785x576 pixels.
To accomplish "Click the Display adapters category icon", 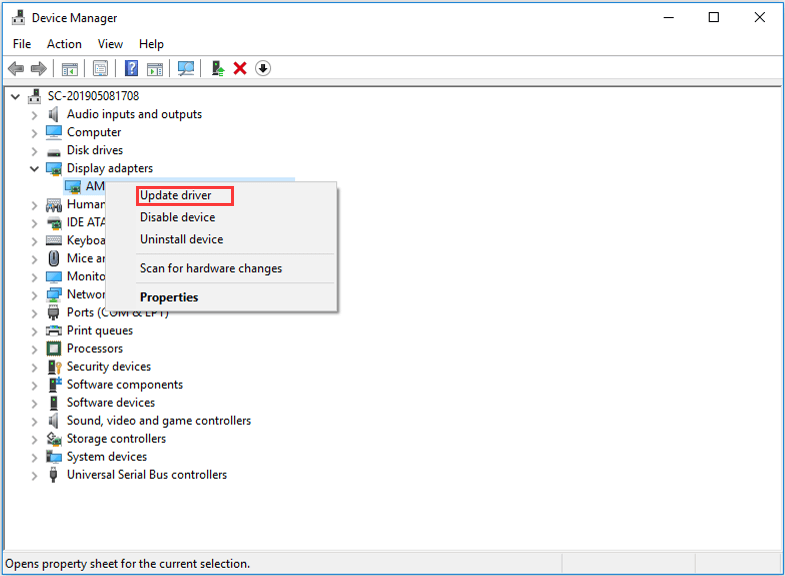I will coord(54,169).
